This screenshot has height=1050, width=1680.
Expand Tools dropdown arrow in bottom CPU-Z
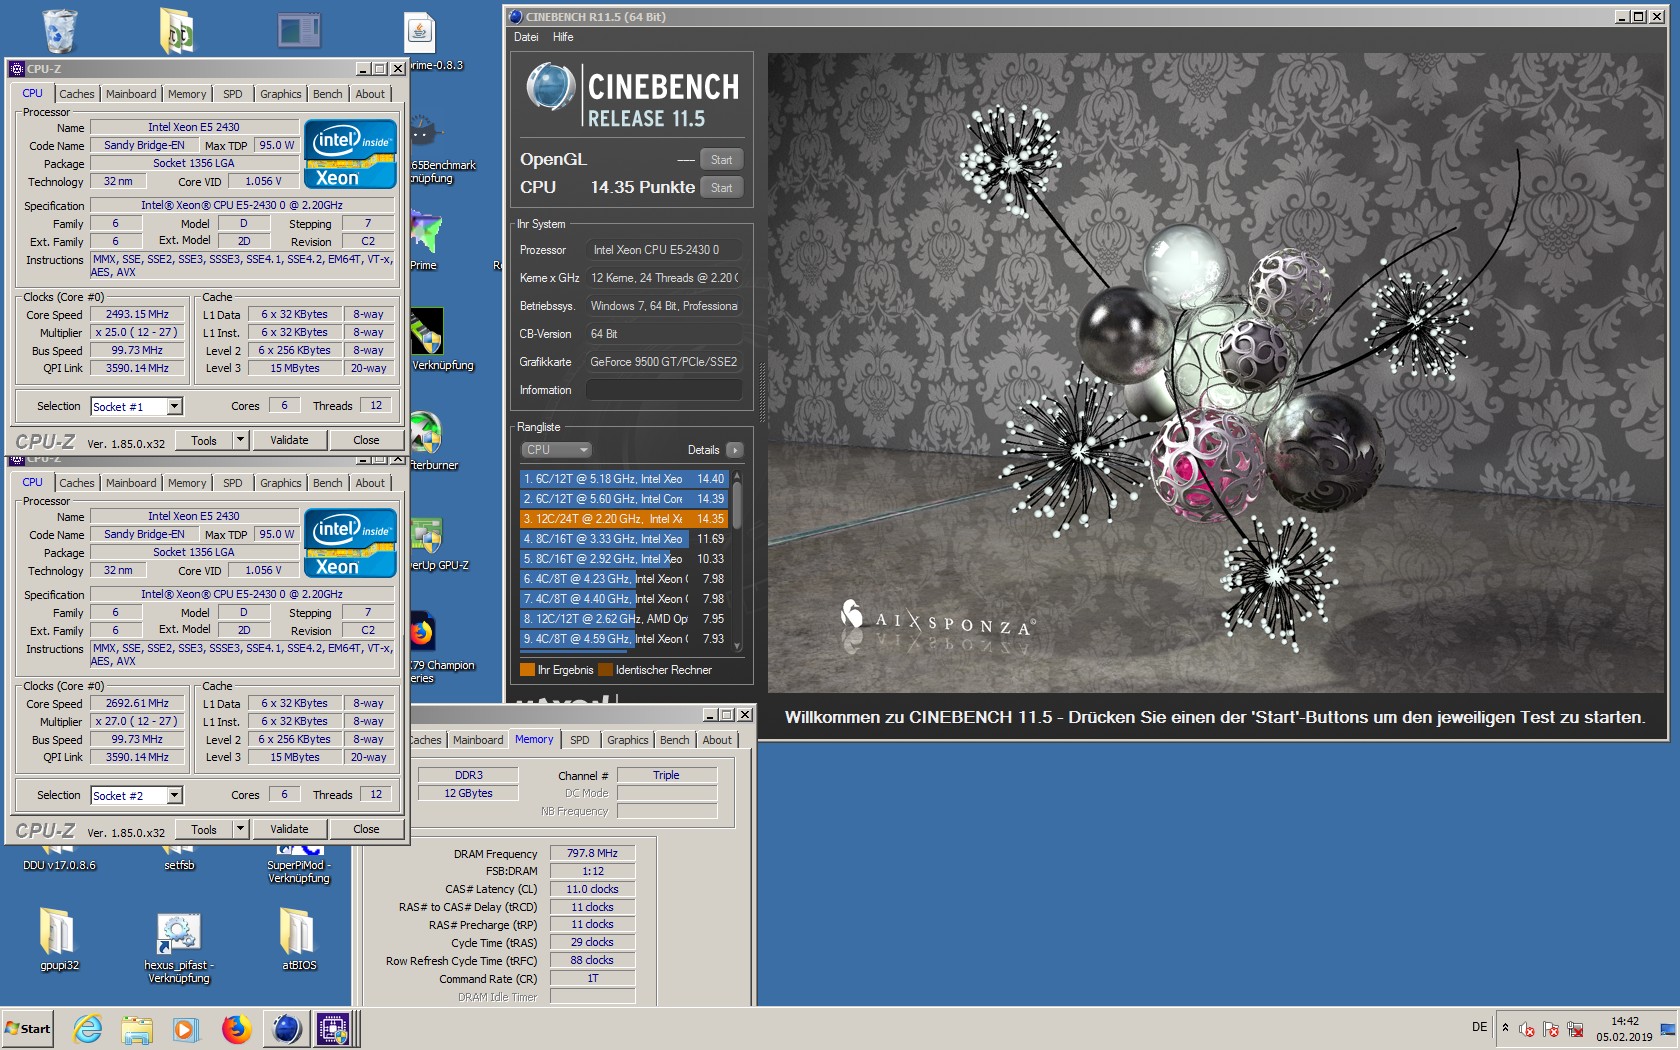click(x=240, y=829)
